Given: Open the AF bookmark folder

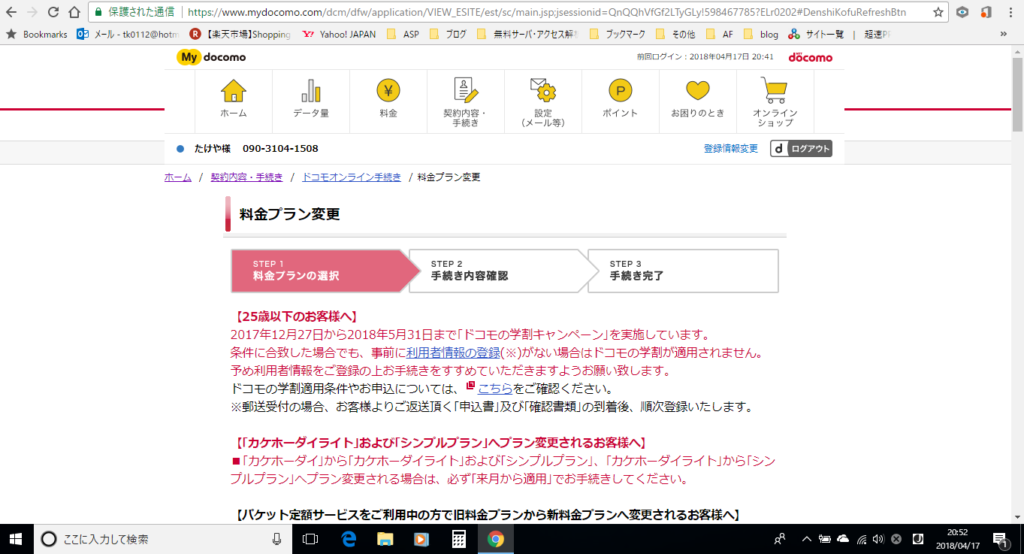Looking at the screenshot, I should click(720, 34).
